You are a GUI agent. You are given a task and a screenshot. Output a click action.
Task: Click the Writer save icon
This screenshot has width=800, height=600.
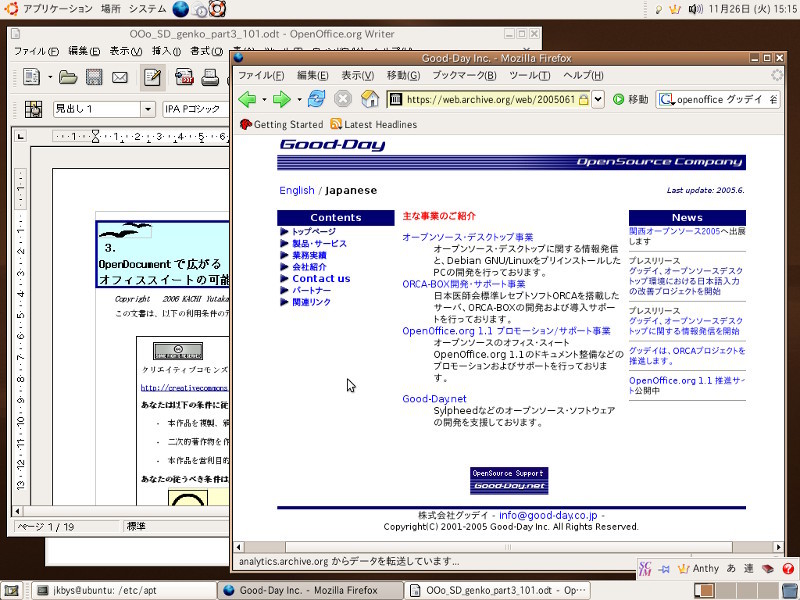click(94, 77)
